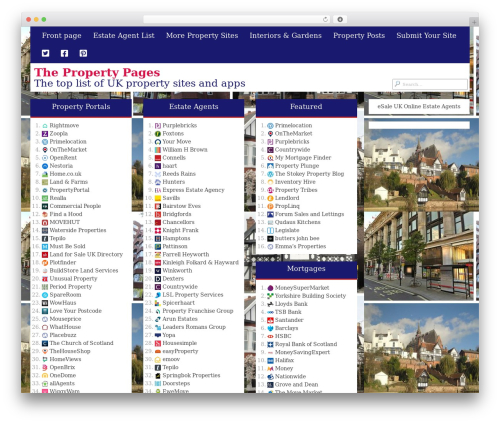Open Property Franchise Group link
The image size is (500, 423).
click(x=198, y=311)
